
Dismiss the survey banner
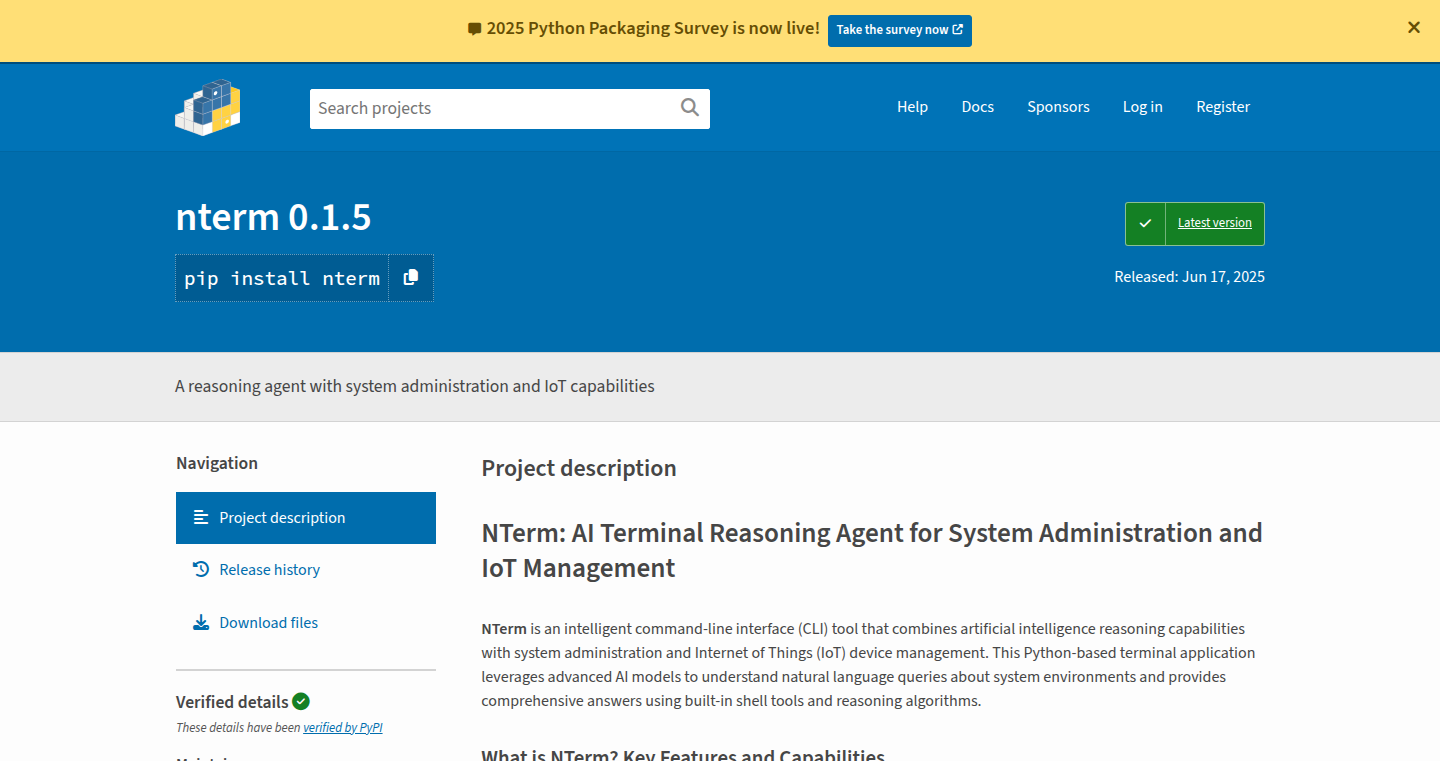pyautogui.click(x=1414, y=28)
